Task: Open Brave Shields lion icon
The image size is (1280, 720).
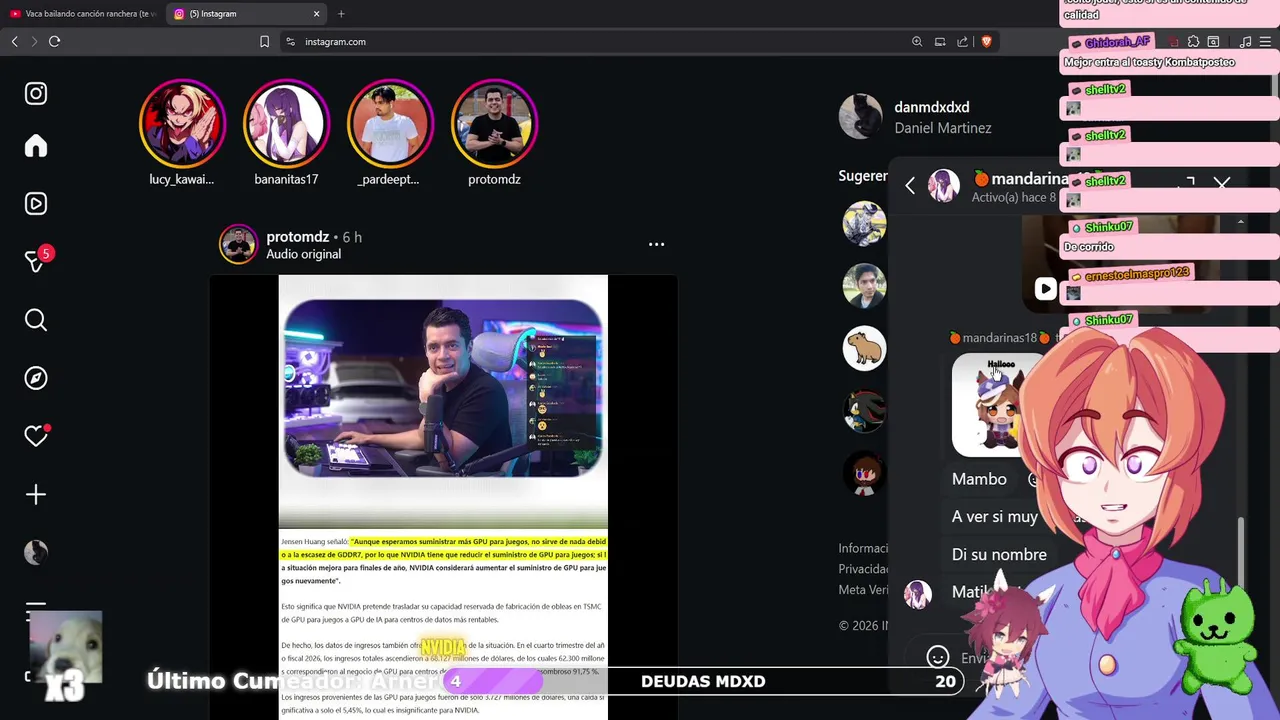Action: [x=987, y=41]
